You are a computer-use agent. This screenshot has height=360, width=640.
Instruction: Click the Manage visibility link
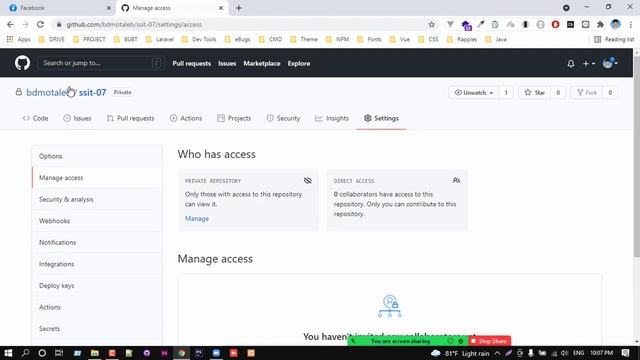click(197, 219)
